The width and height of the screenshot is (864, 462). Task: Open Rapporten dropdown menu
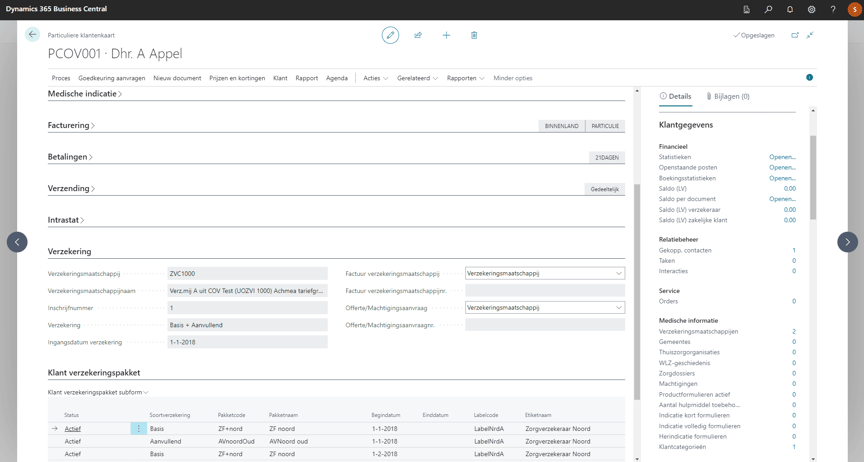(466, 78)
